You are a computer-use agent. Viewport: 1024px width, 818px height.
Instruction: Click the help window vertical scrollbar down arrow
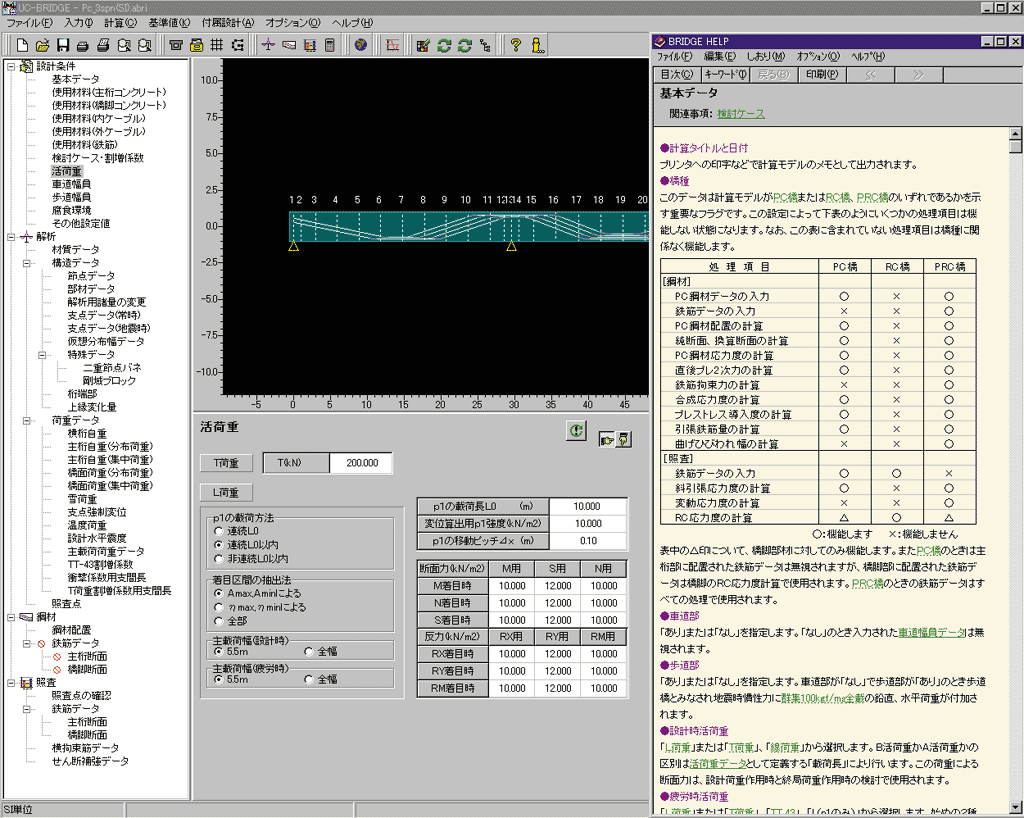click(x=1015, y=809)
